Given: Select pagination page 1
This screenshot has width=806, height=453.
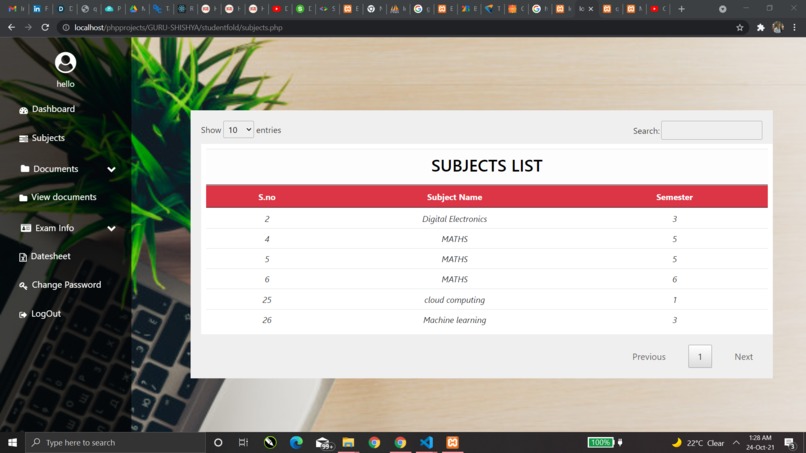Looking at the screenshot, I should (700, 356).
